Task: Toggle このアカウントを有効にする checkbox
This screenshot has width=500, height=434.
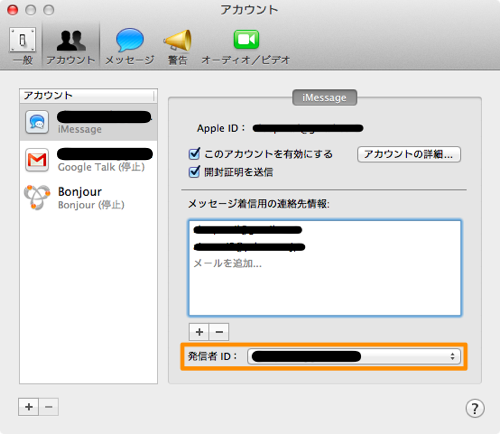Action: pyautogui.click(x=194, y=154)
